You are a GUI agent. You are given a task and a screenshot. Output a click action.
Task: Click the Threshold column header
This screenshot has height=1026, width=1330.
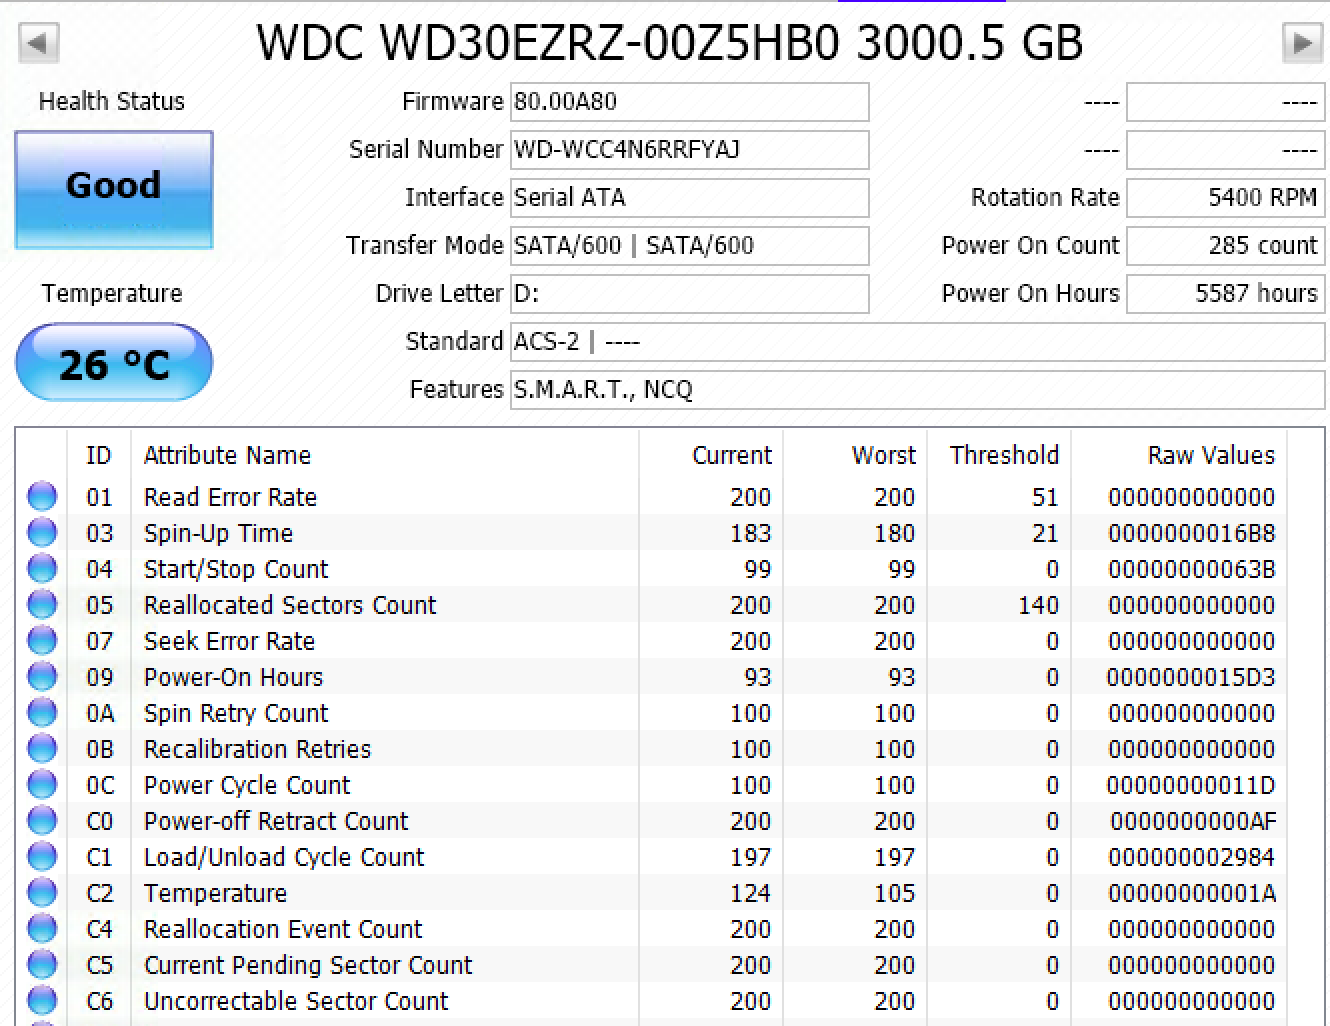coord(1003,455)
